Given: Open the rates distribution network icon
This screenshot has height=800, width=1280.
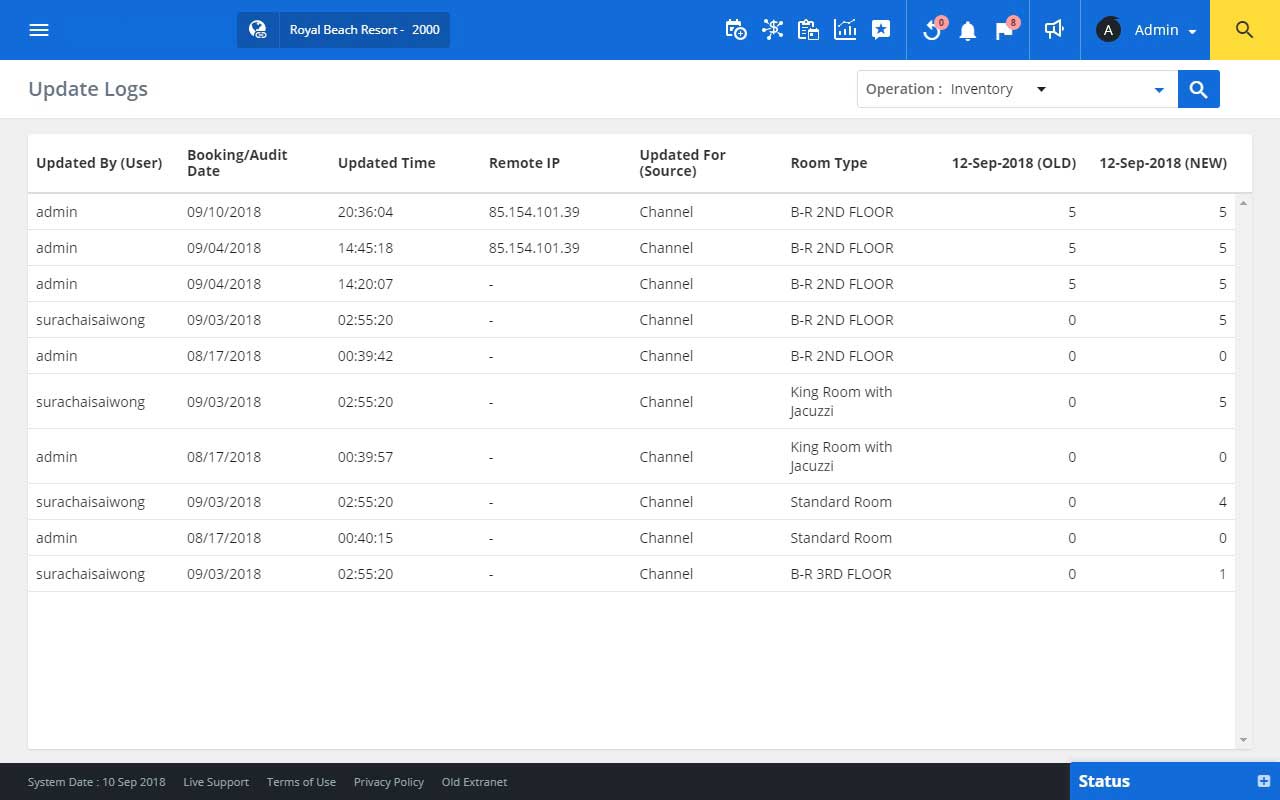Looking at the screenshot, I should tap(773, 30).
